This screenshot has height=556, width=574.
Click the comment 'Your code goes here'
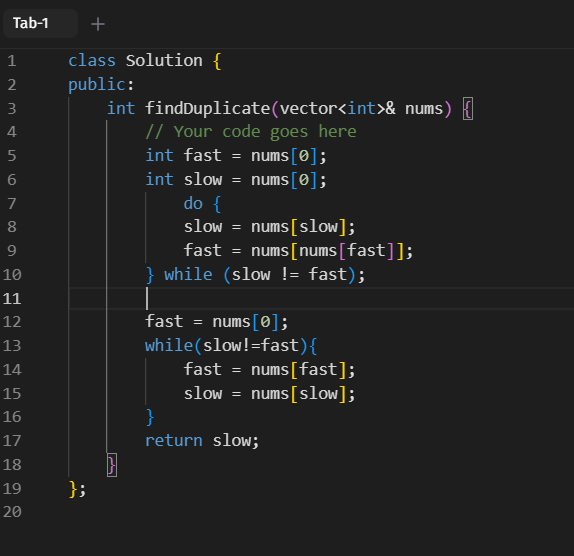265,131
